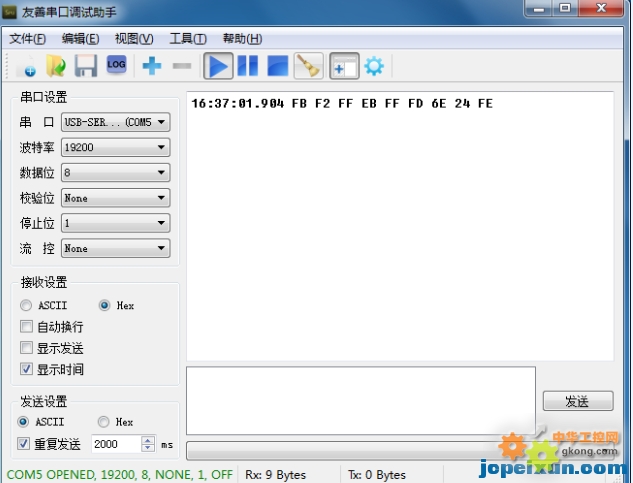Click the received hex data line
Image resolution: width=633 pixels, height=483 pixels.
tap(342, 104)
